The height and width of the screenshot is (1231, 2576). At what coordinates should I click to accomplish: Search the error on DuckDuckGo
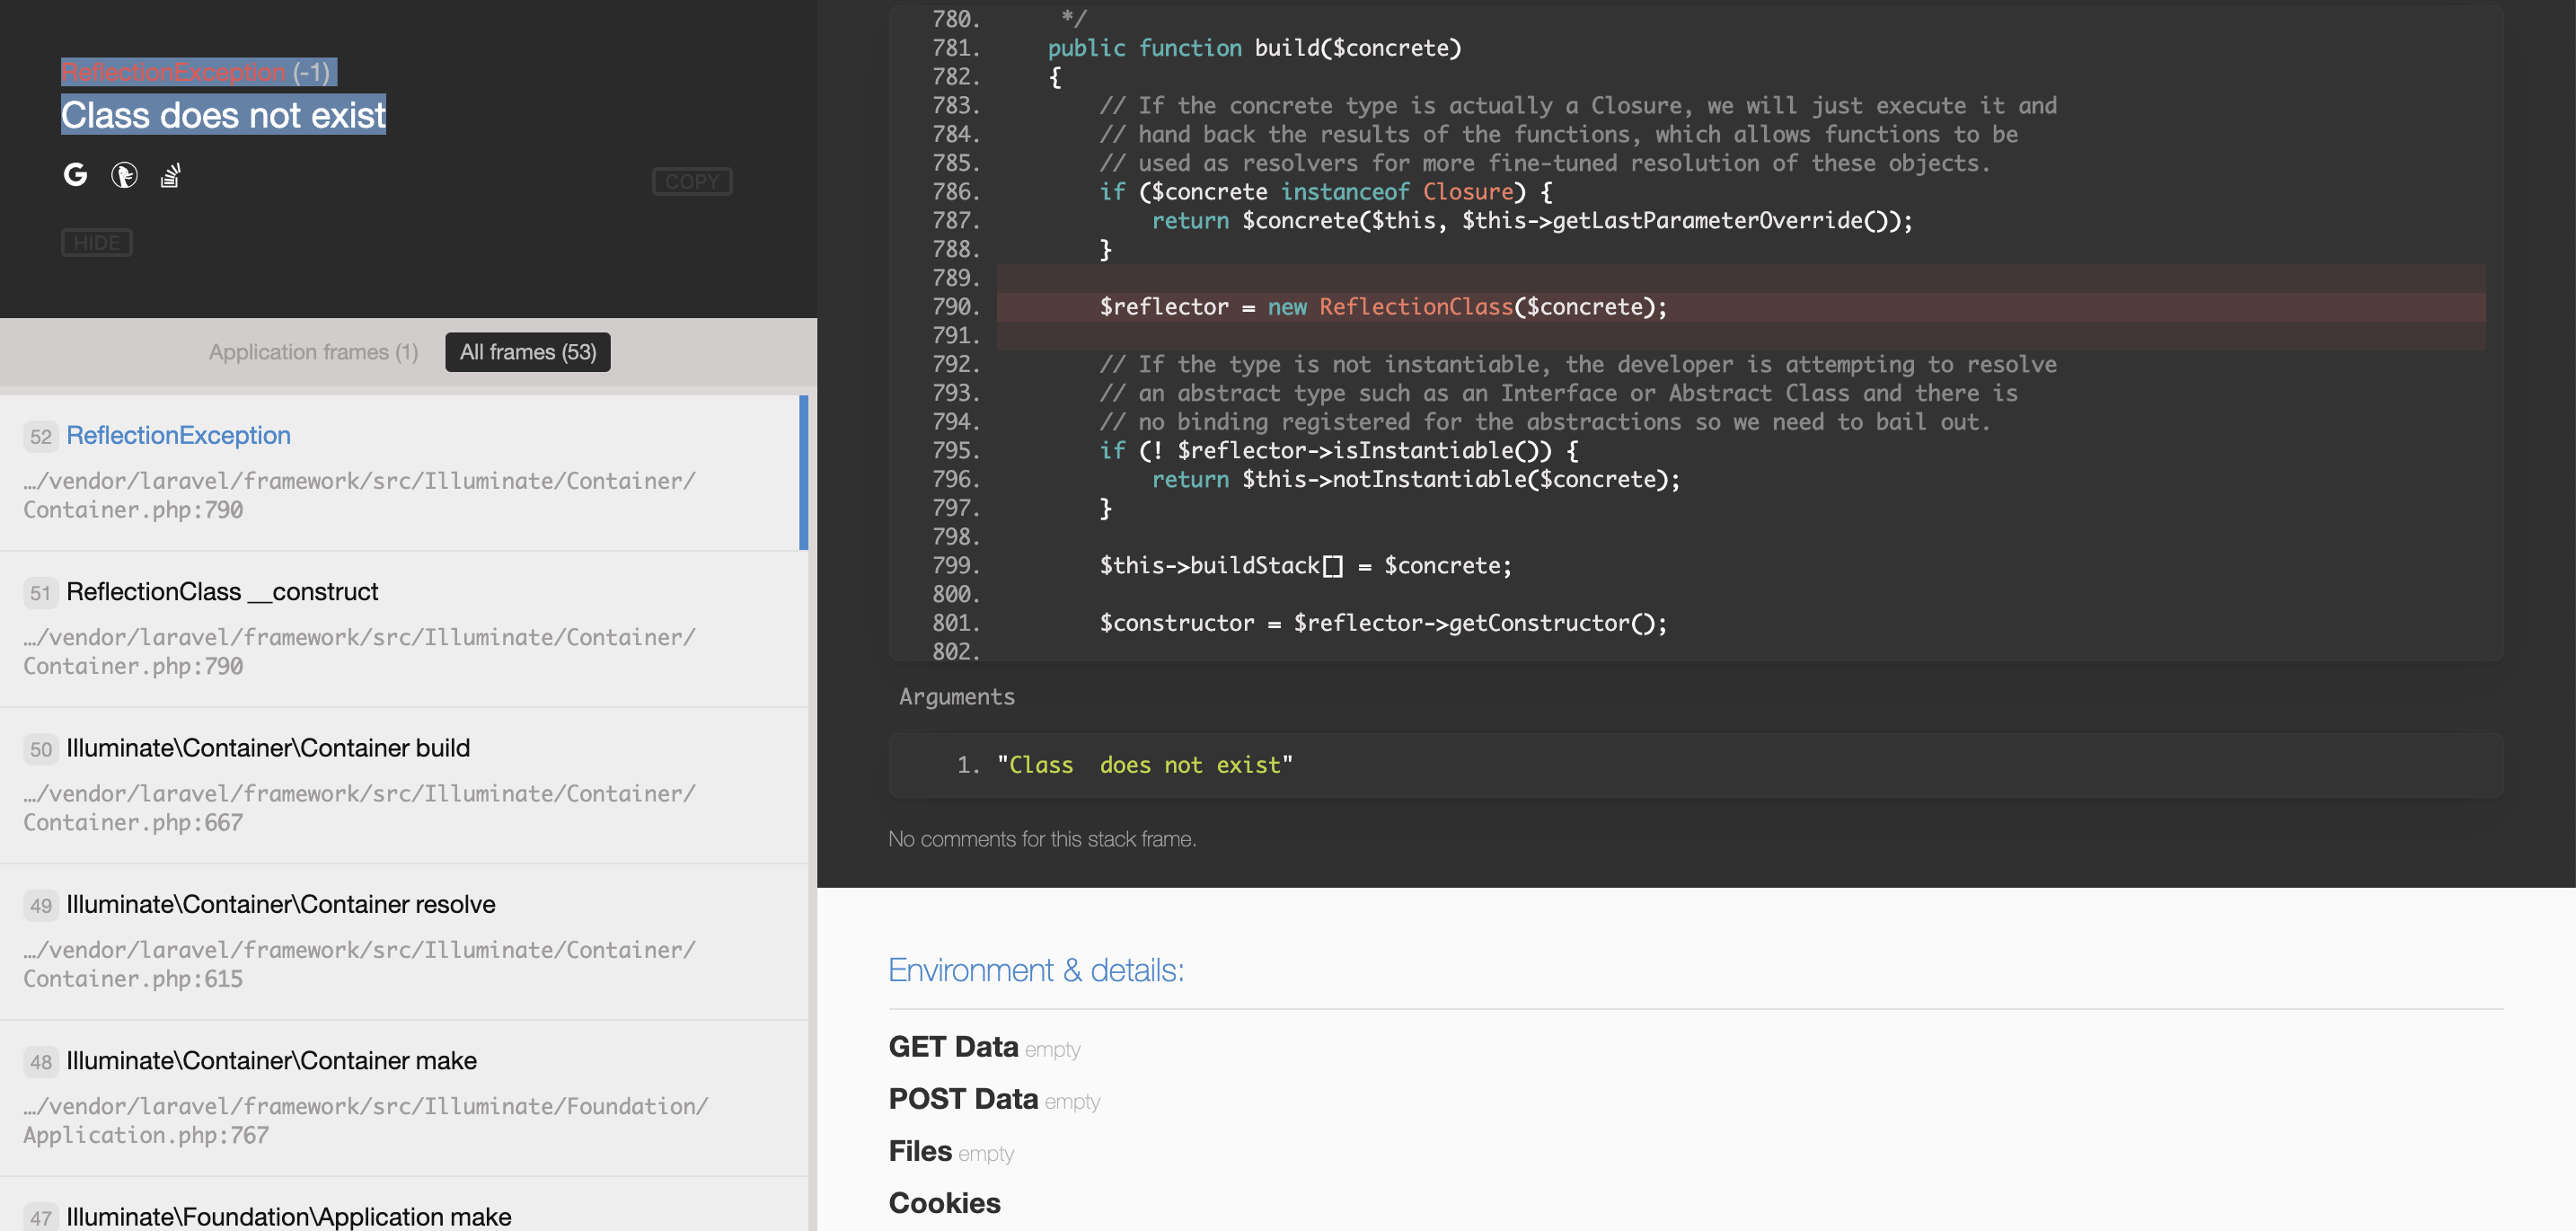[x=123, y=174]
